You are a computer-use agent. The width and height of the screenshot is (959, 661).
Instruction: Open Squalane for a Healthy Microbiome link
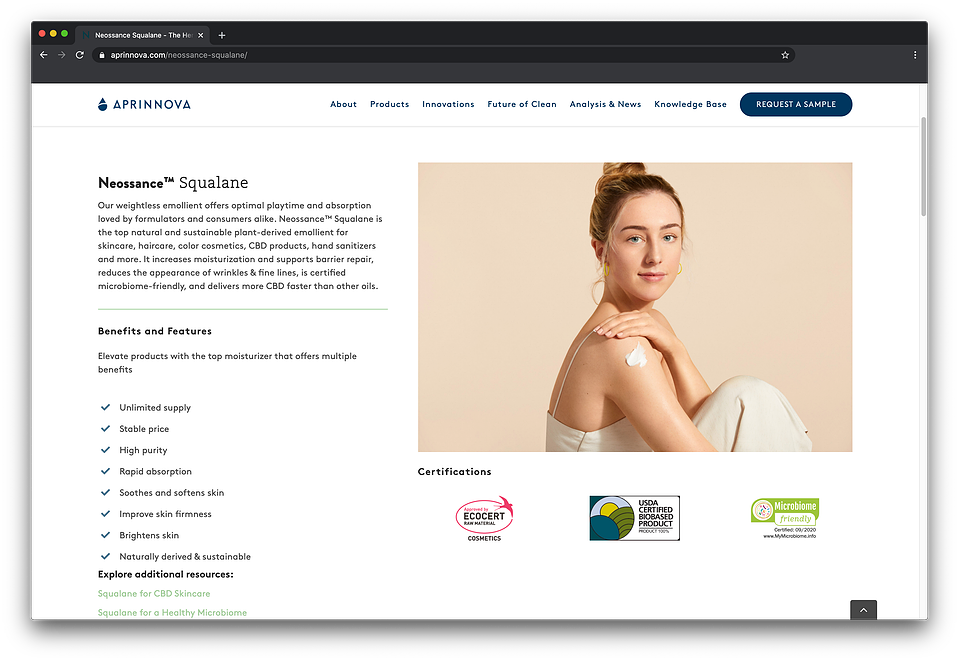tap(172, 613)
